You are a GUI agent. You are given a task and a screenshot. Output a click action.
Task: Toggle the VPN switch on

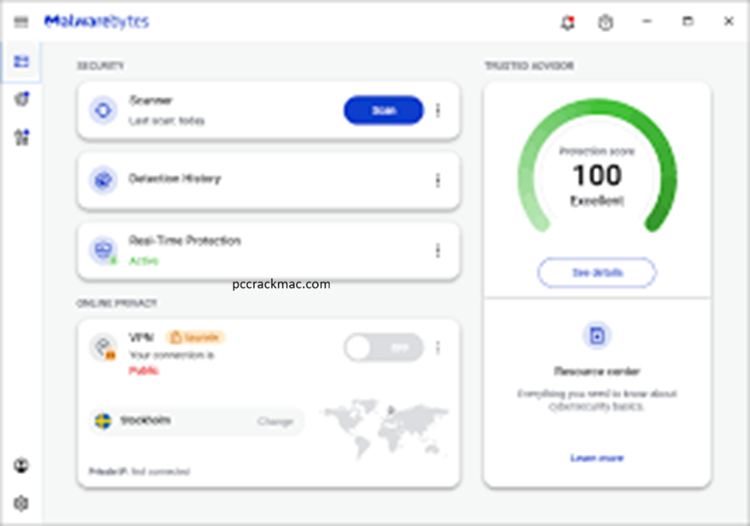pos(384,348)
